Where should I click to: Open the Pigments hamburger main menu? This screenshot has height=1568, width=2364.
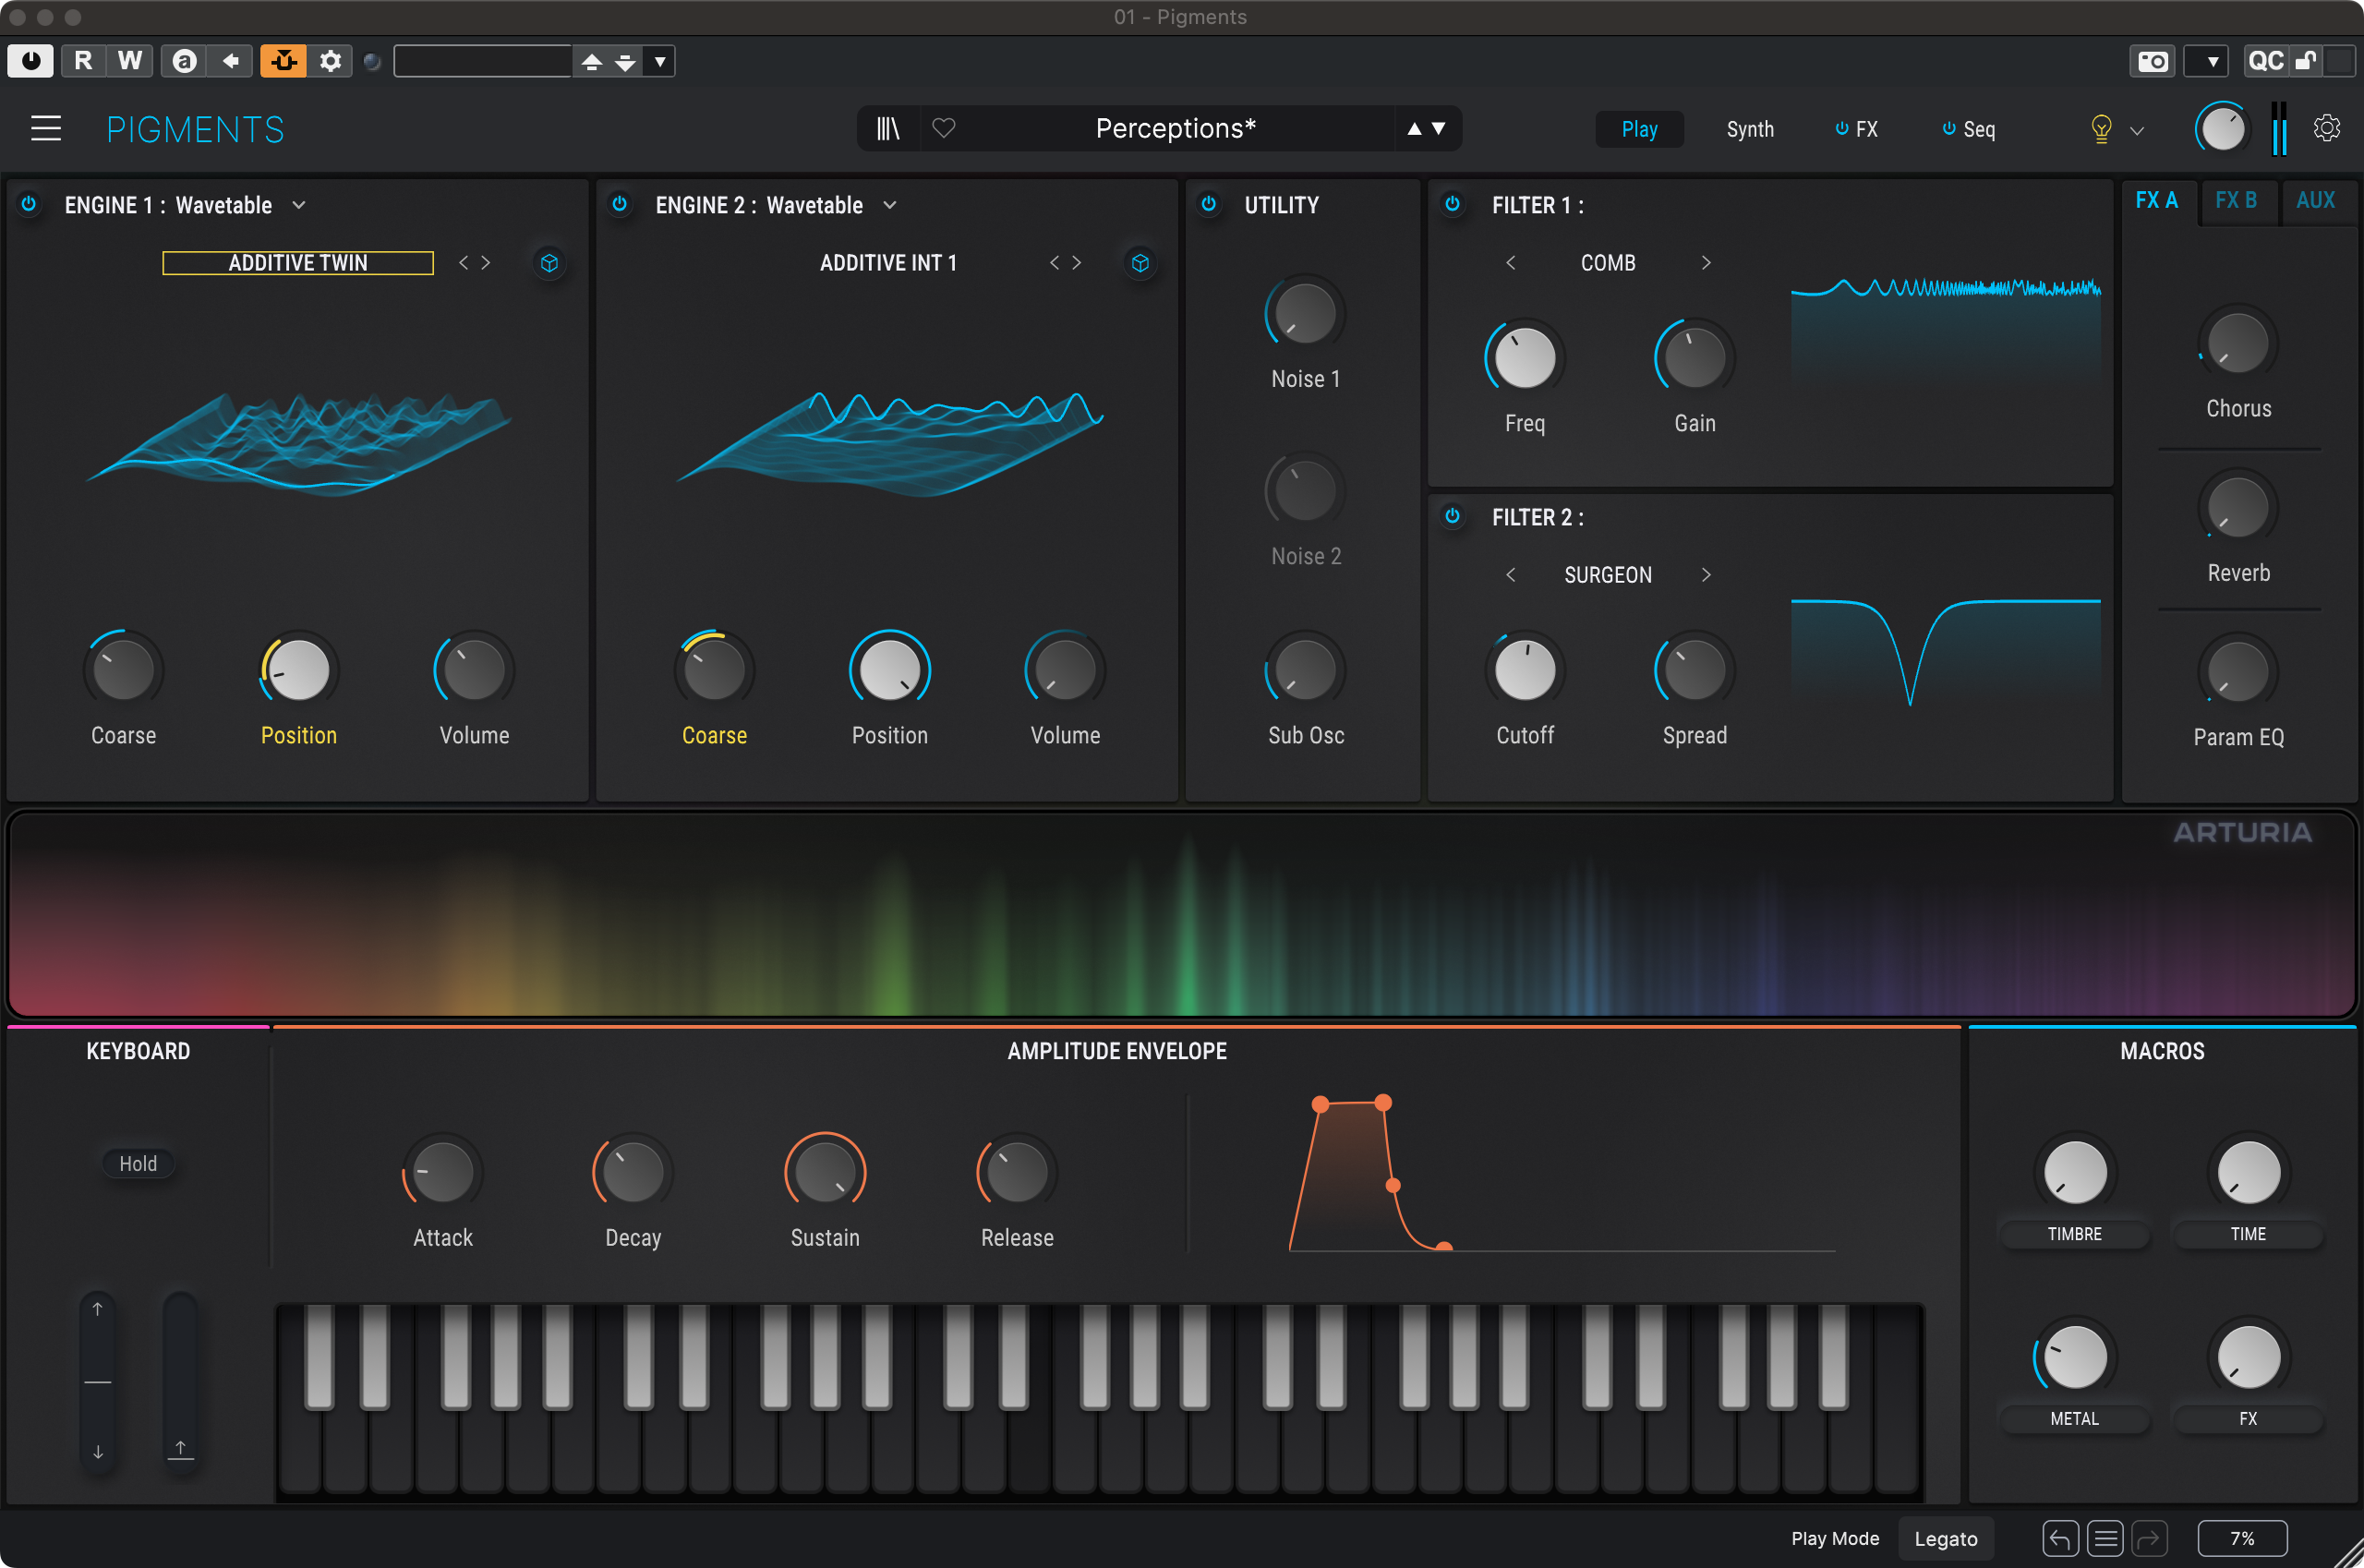[x=46, y=129]
